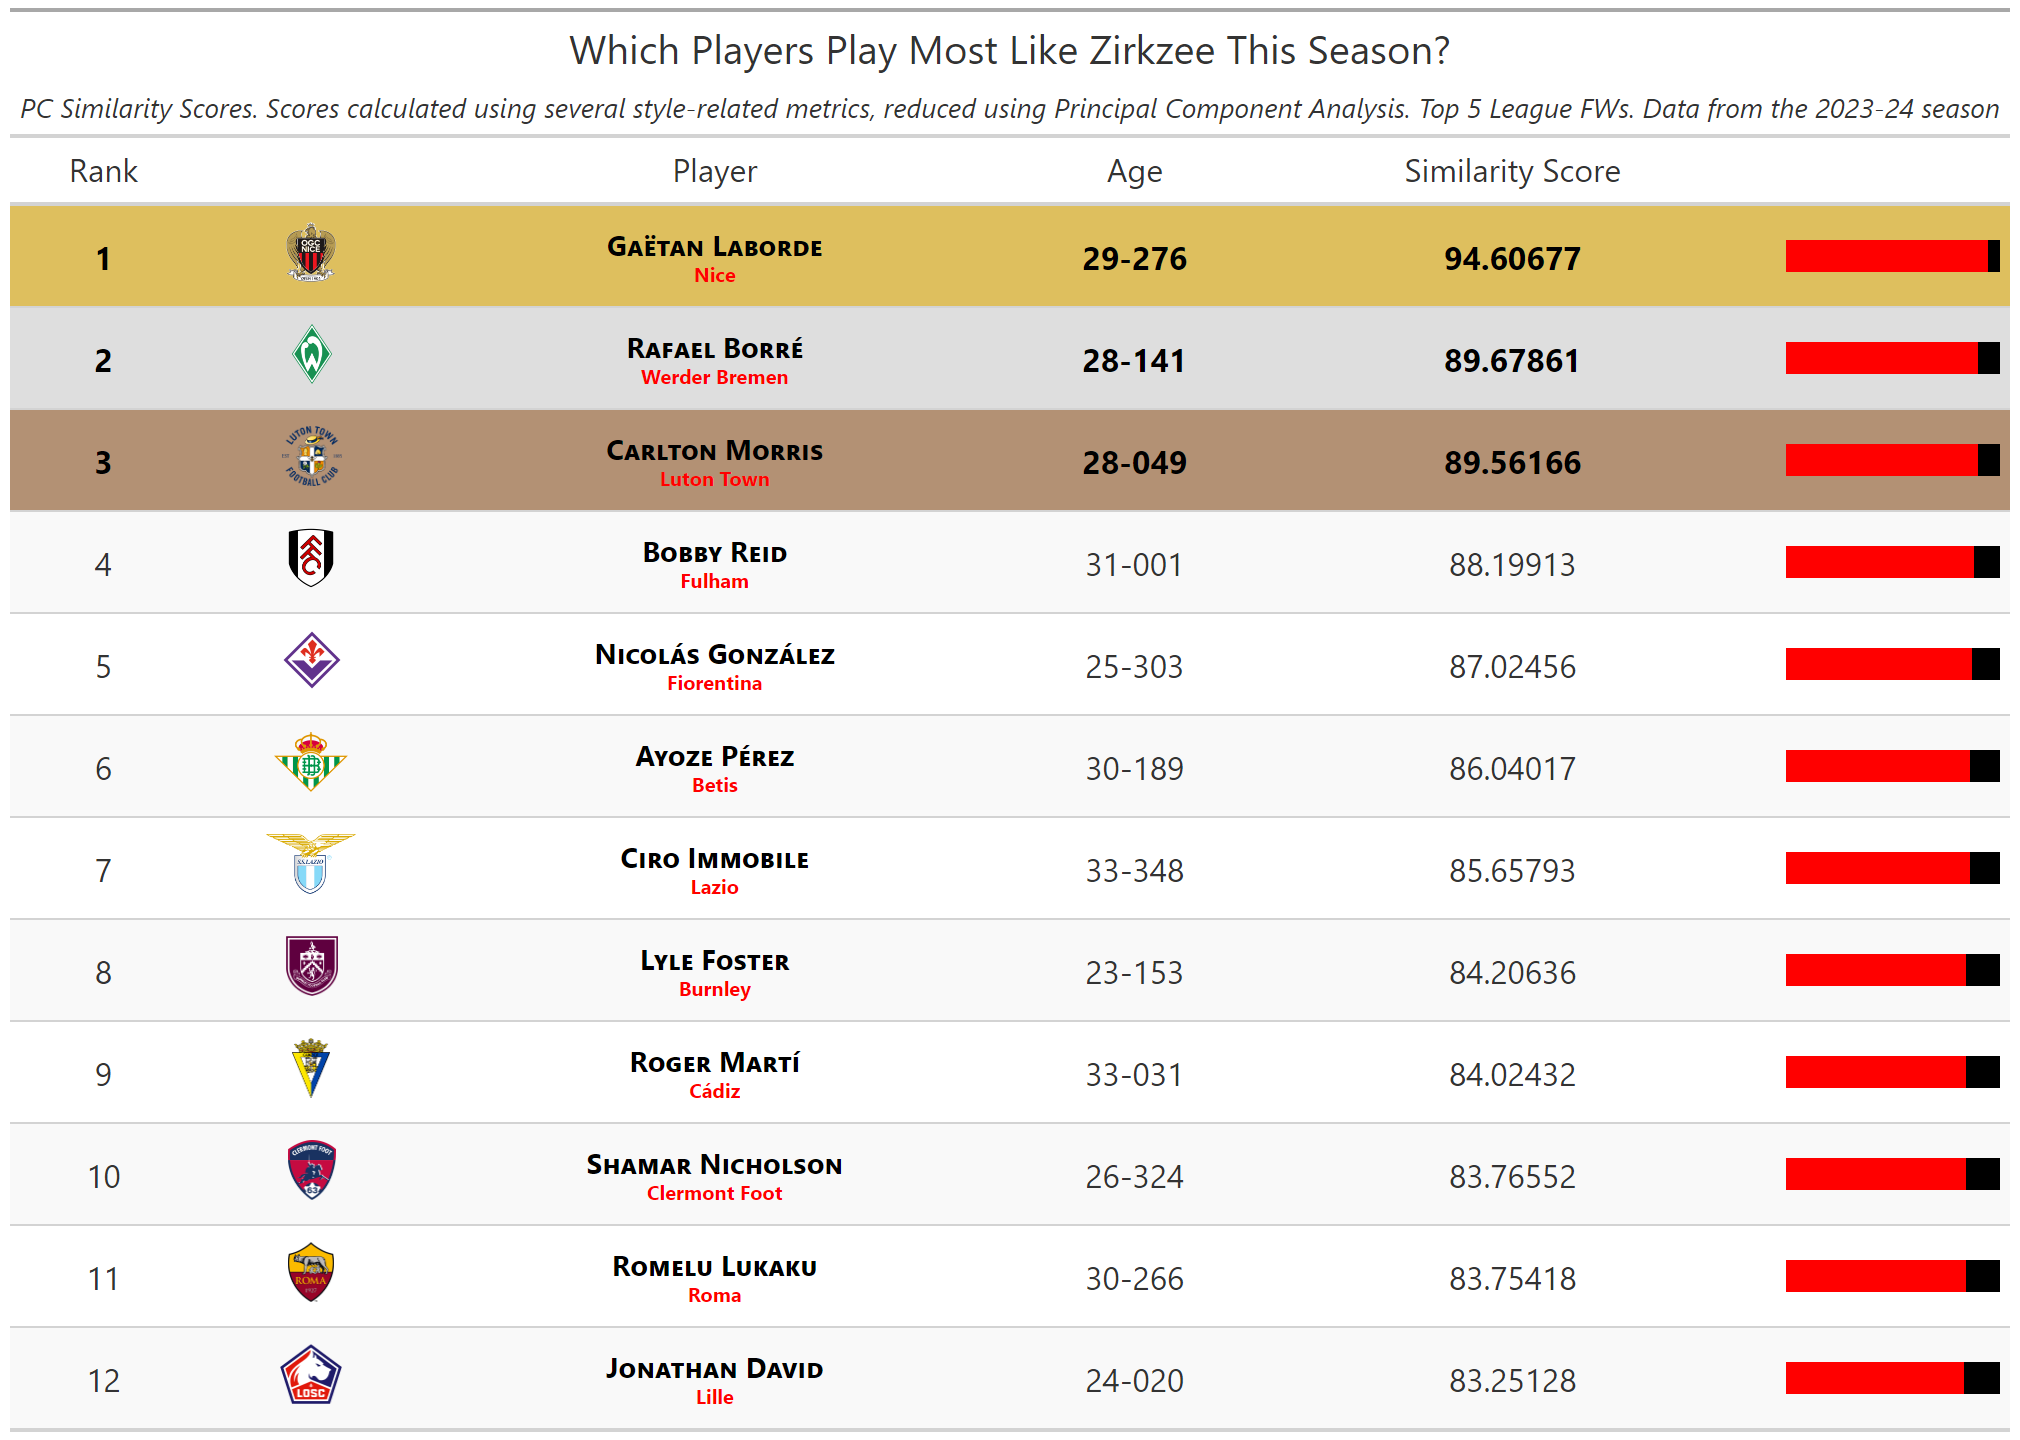Click the Romelu Lukaku name
Image resolution: width=2020 pixels, height=1440 pixels.
click(715, 1266)
